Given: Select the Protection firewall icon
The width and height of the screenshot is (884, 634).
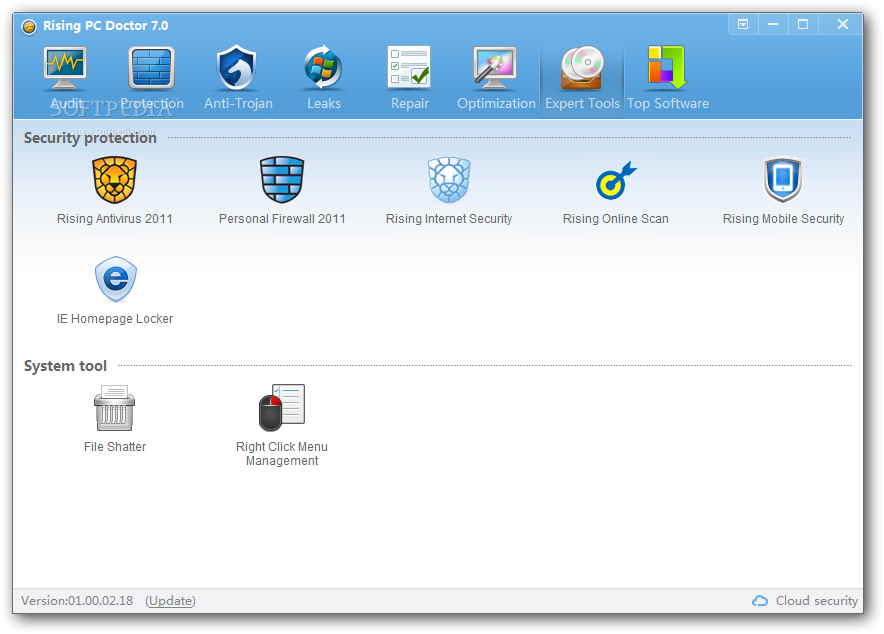Looking at the screenshot, I should 151,68.
